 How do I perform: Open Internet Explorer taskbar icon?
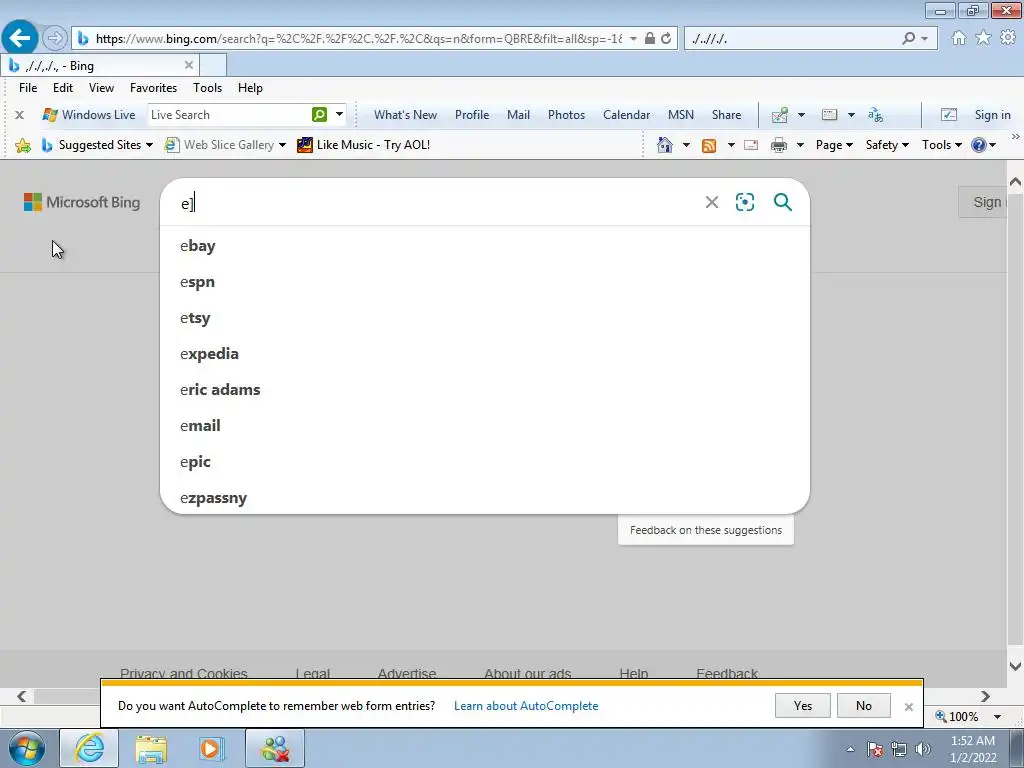point(89,748)
